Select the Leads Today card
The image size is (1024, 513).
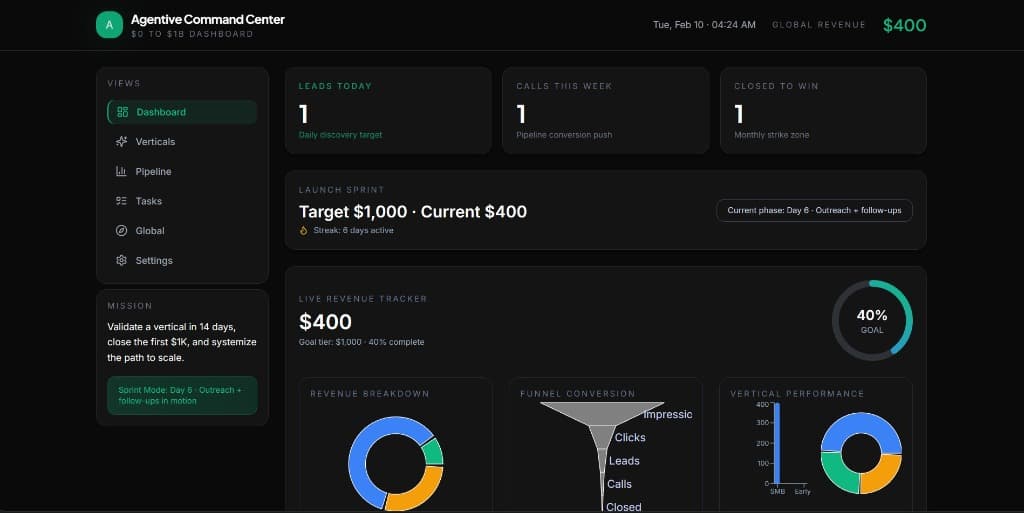(388, 110)
